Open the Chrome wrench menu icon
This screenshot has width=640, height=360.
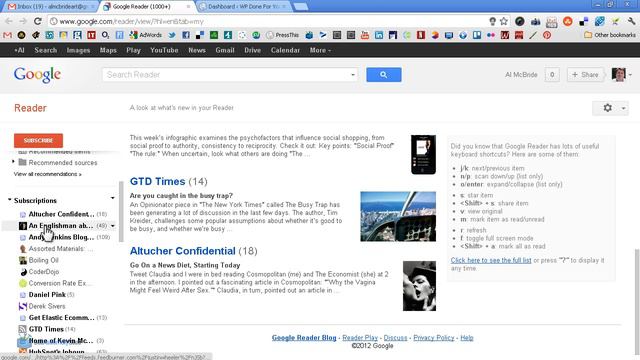631,21
